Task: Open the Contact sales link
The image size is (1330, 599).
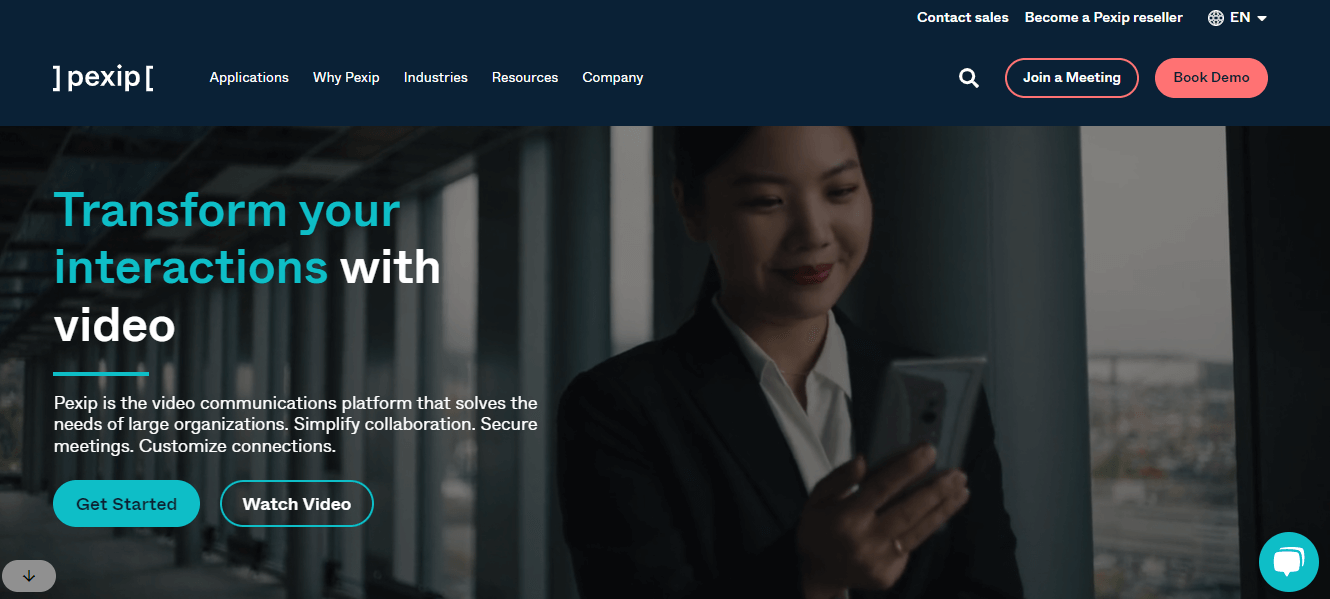Action: click(963, 18)
